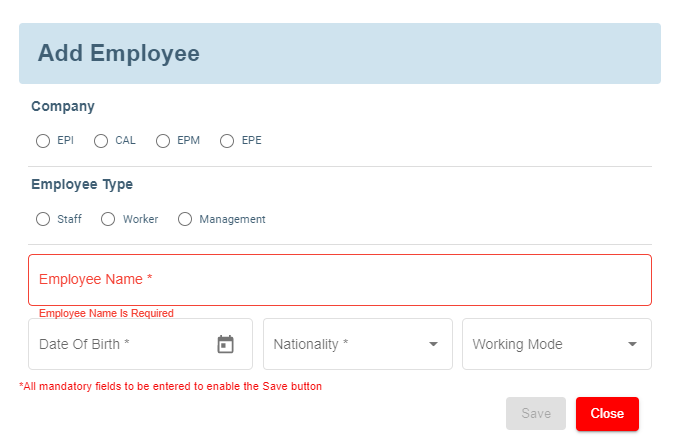Pick the EPE company radio button
This screenshot has height=448, width=676.
tap(227, 141)
